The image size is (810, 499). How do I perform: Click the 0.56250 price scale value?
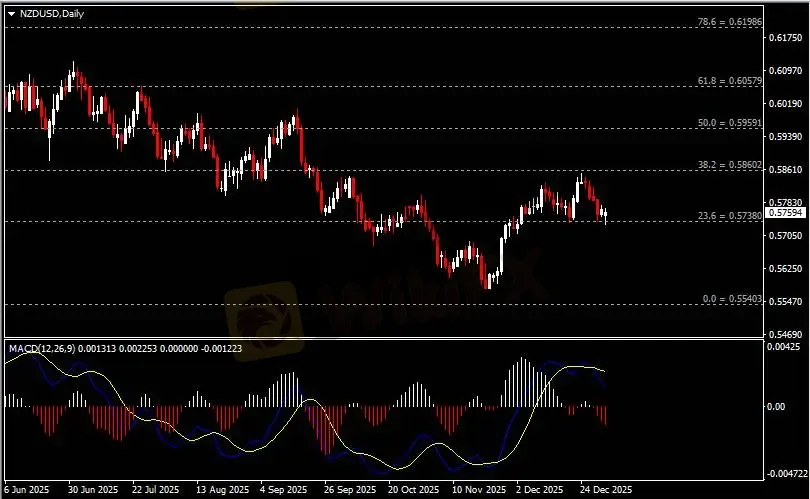[x=785, y=269]
